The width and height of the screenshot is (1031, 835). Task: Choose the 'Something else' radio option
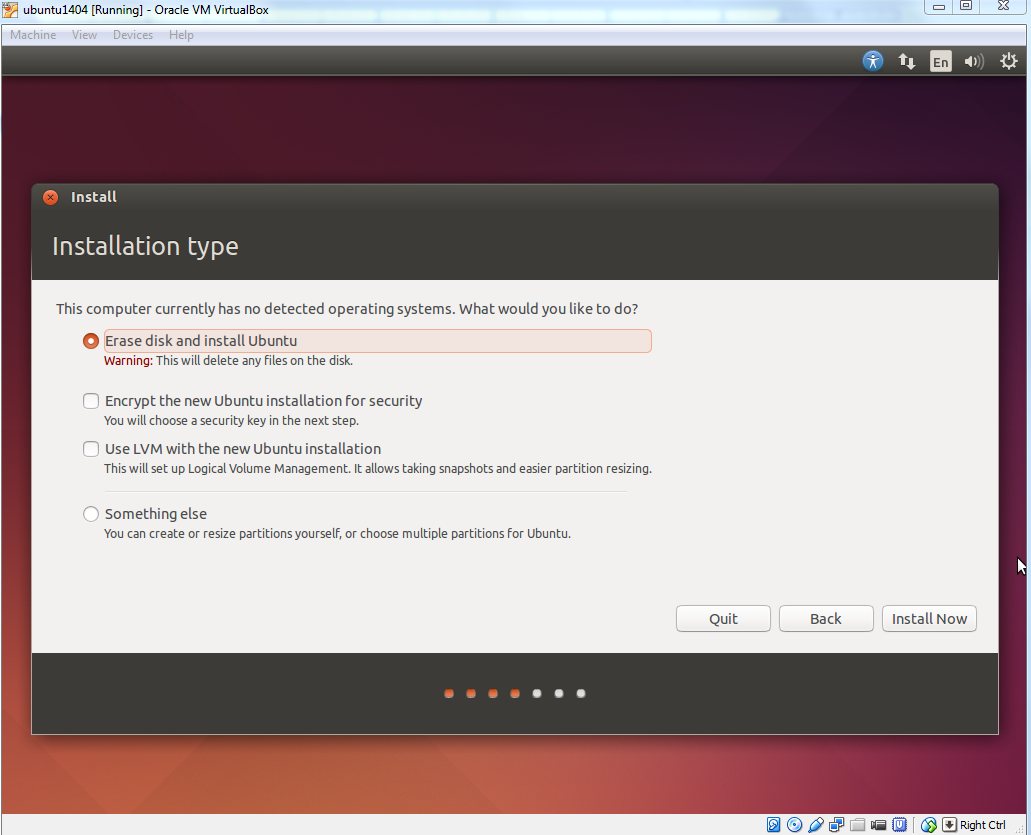(91, 514)
